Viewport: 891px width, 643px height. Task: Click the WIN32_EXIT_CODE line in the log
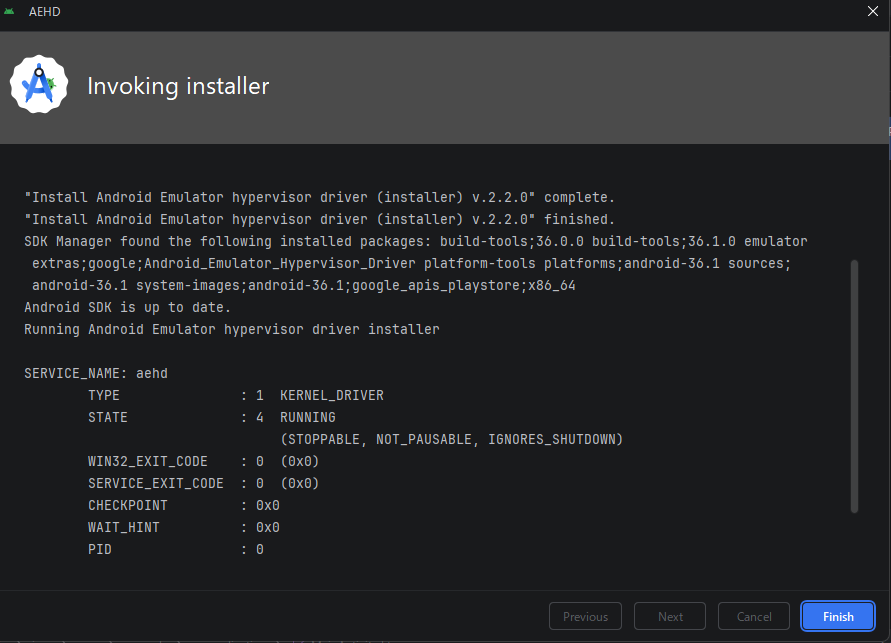(203, 461)
